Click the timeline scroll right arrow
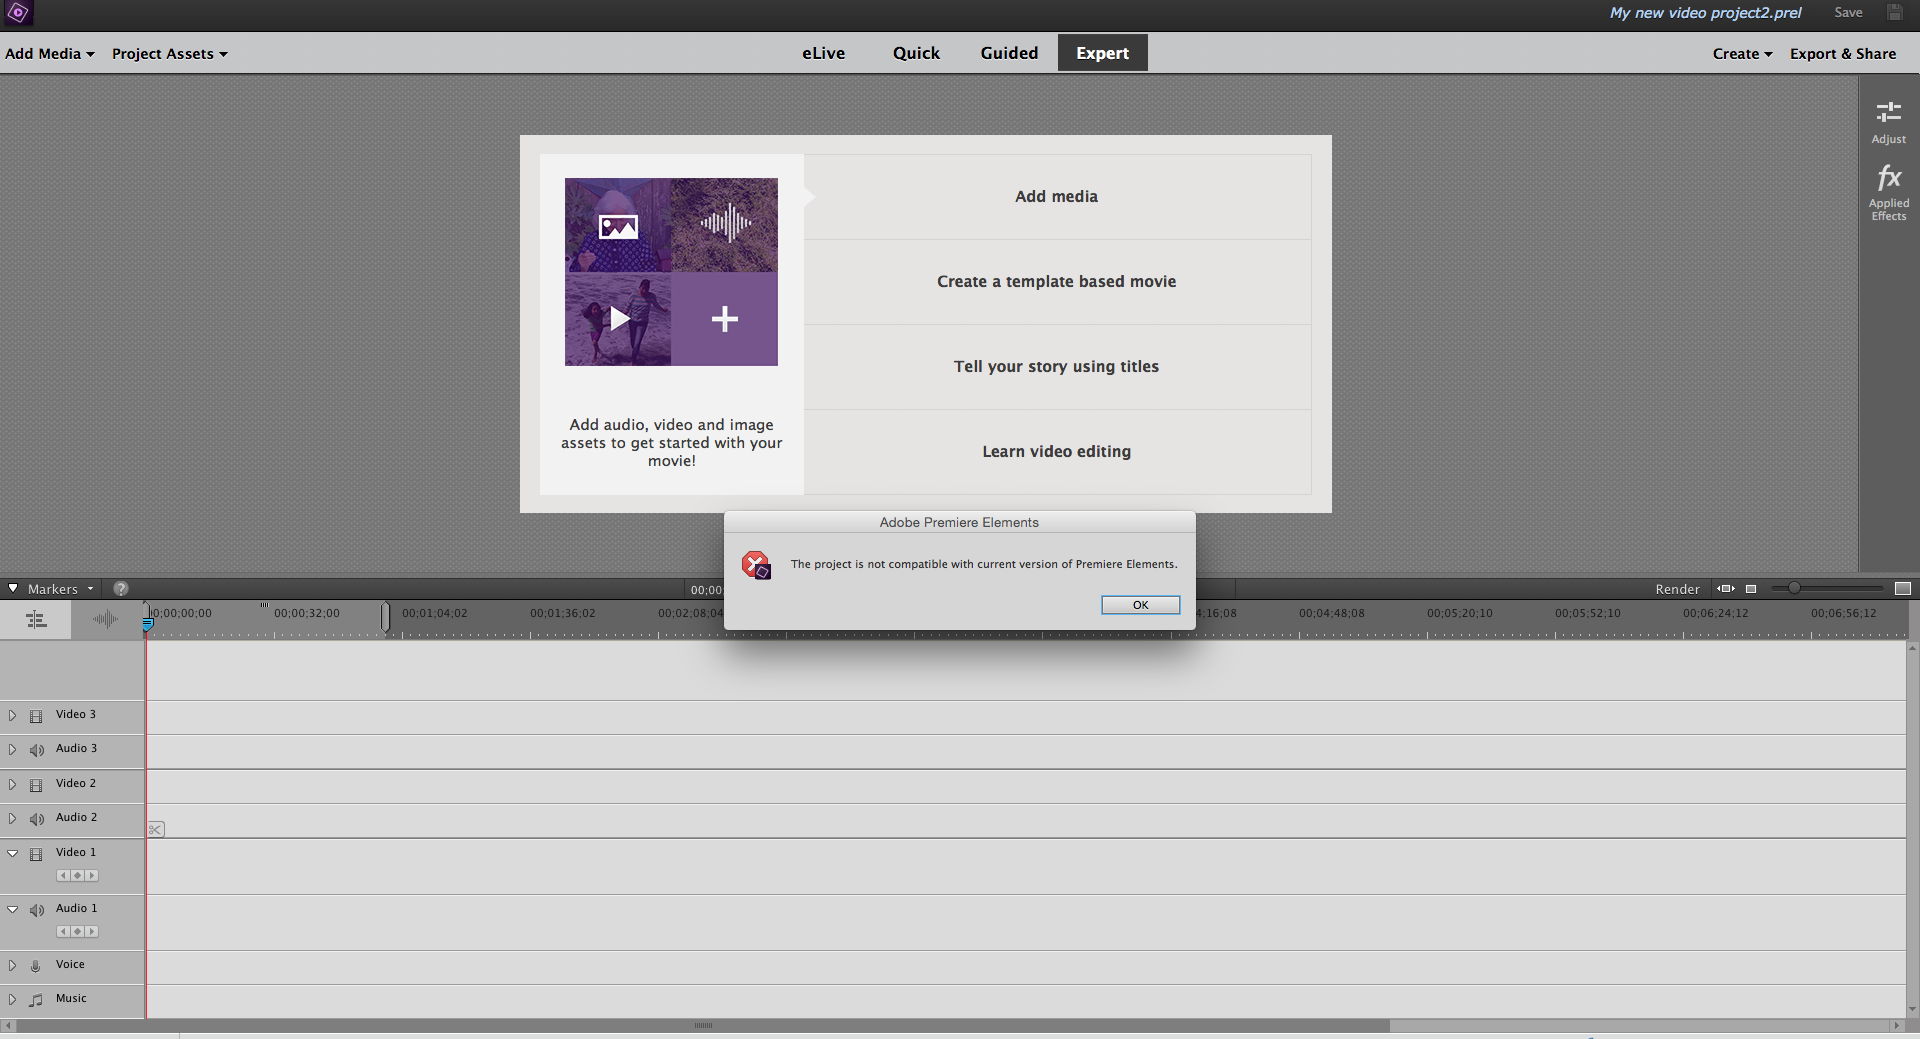Viewport: 1920px width, 1039px height. click(x=1896, y=1026)
